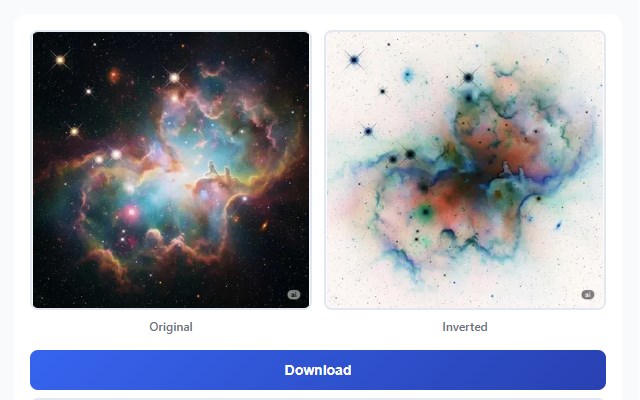Click the pair of dark stars in Inverted image
The image size is (640, 400).
tap(402, 156)
